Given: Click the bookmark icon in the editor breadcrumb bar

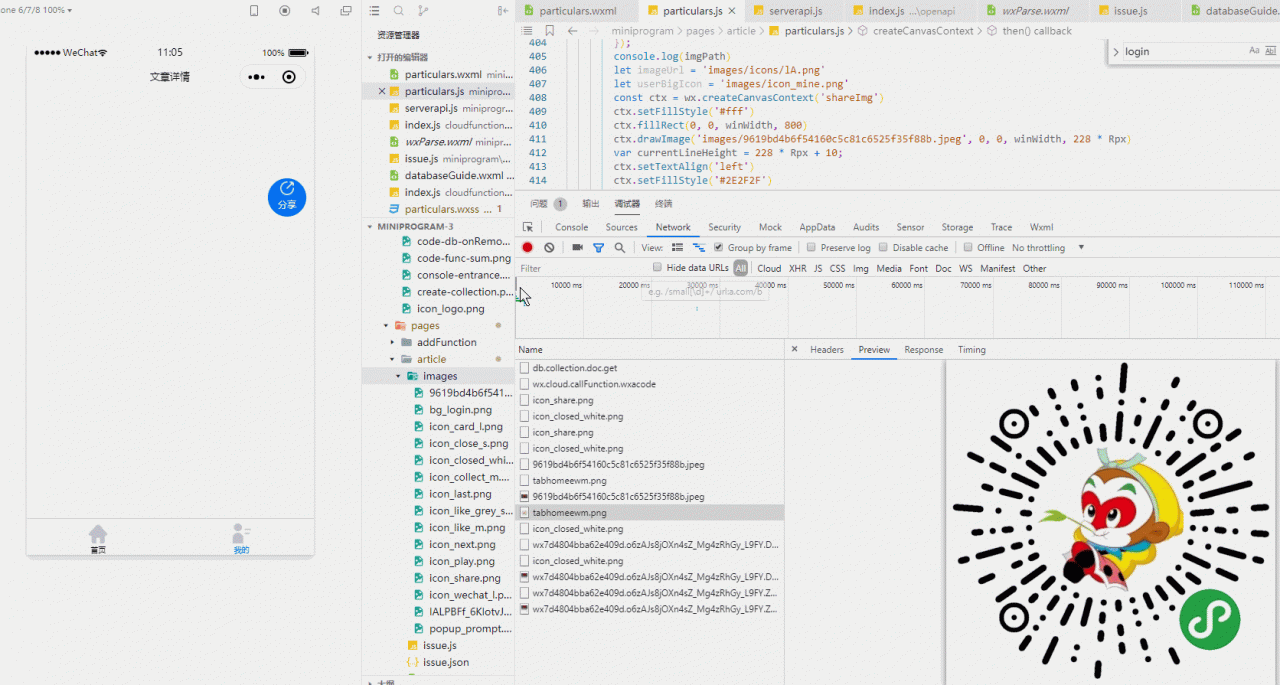Looking at the screenshot, I should pos(550,31).
